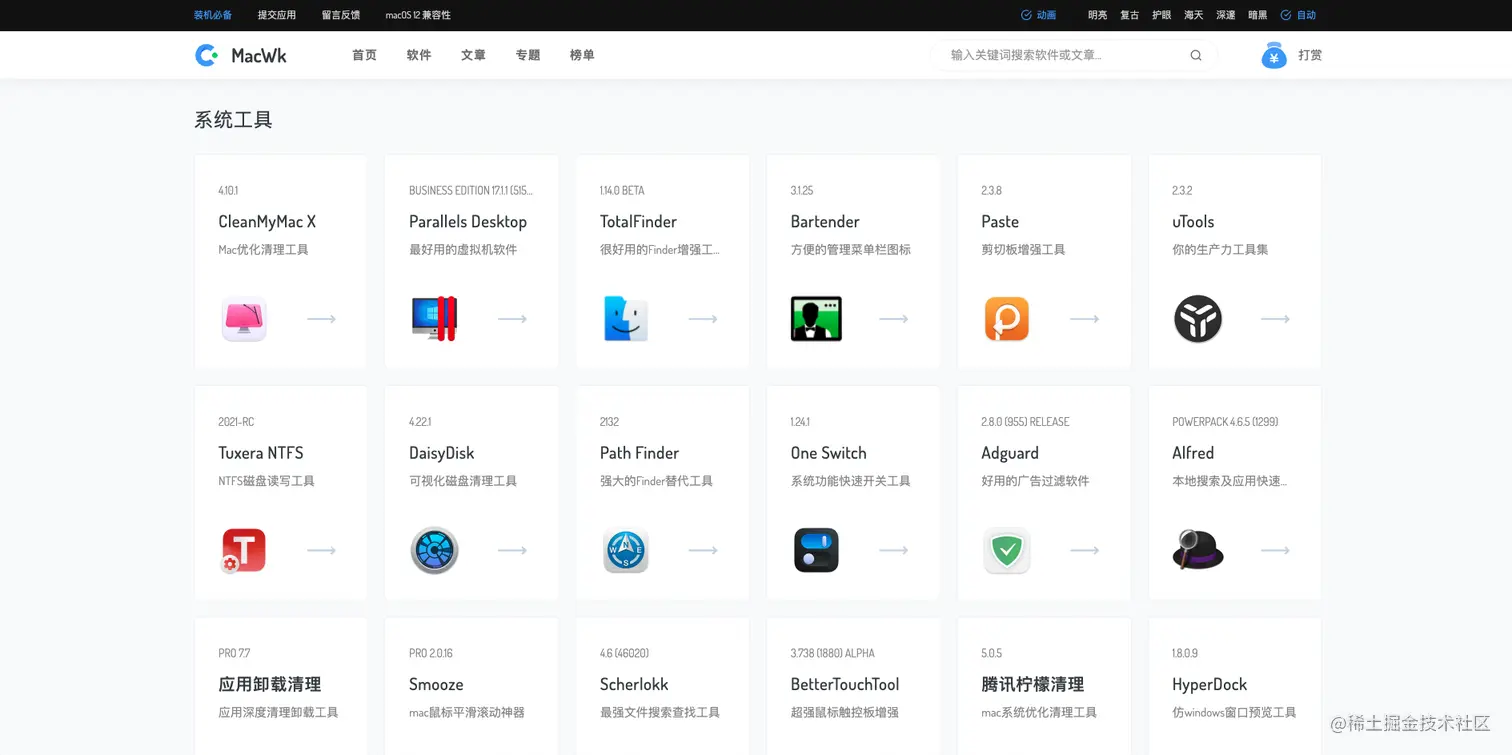Open the uTools round black icon
The width and height of the screenshot is (1512, 755).
(1198, 319)
